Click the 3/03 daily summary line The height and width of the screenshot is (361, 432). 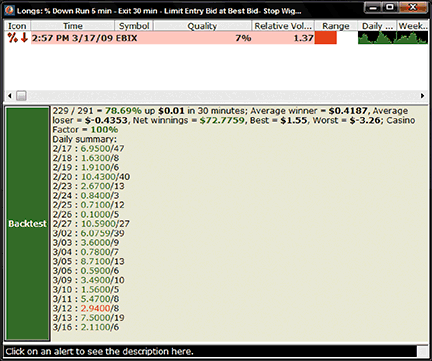86,242
